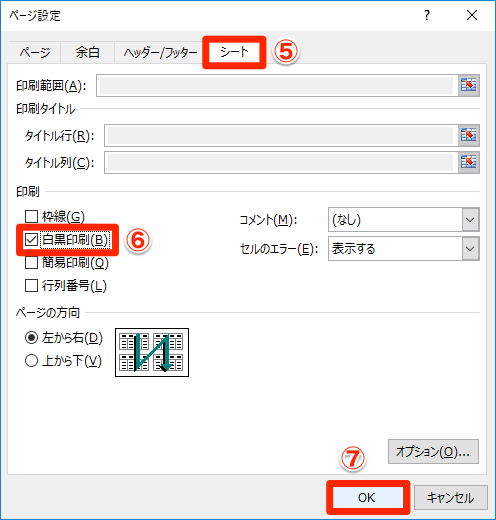This screenshot has height=520, width=496.
Task: Select the 左から右(D) radio button
Action: tap(31, 338)
